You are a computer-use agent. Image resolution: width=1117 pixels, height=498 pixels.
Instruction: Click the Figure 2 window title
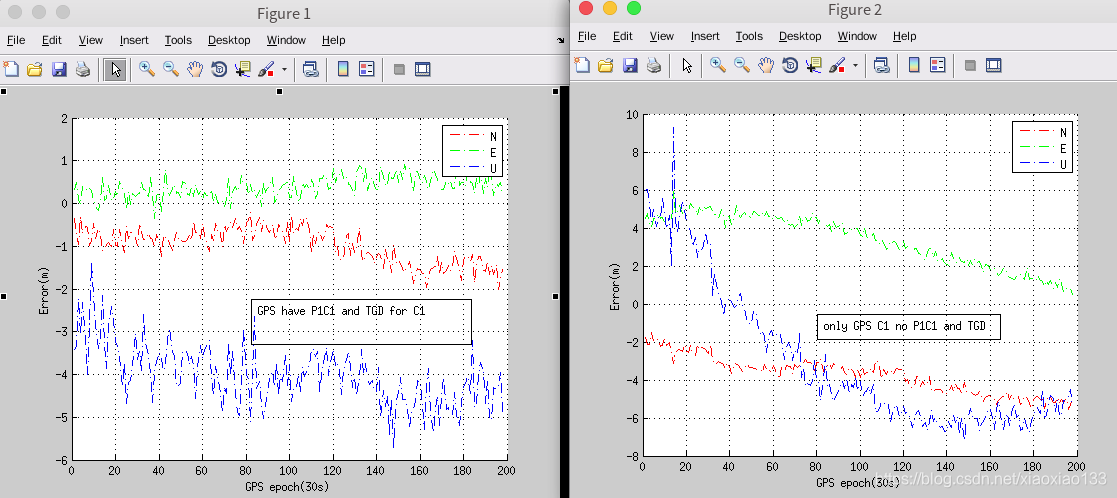point(855,10)
